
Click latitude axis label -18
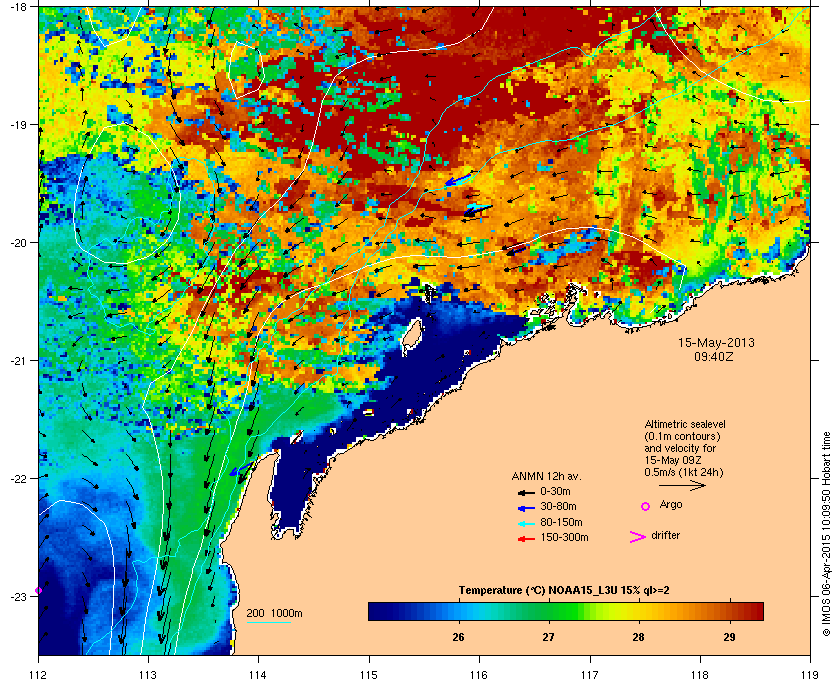19,6
